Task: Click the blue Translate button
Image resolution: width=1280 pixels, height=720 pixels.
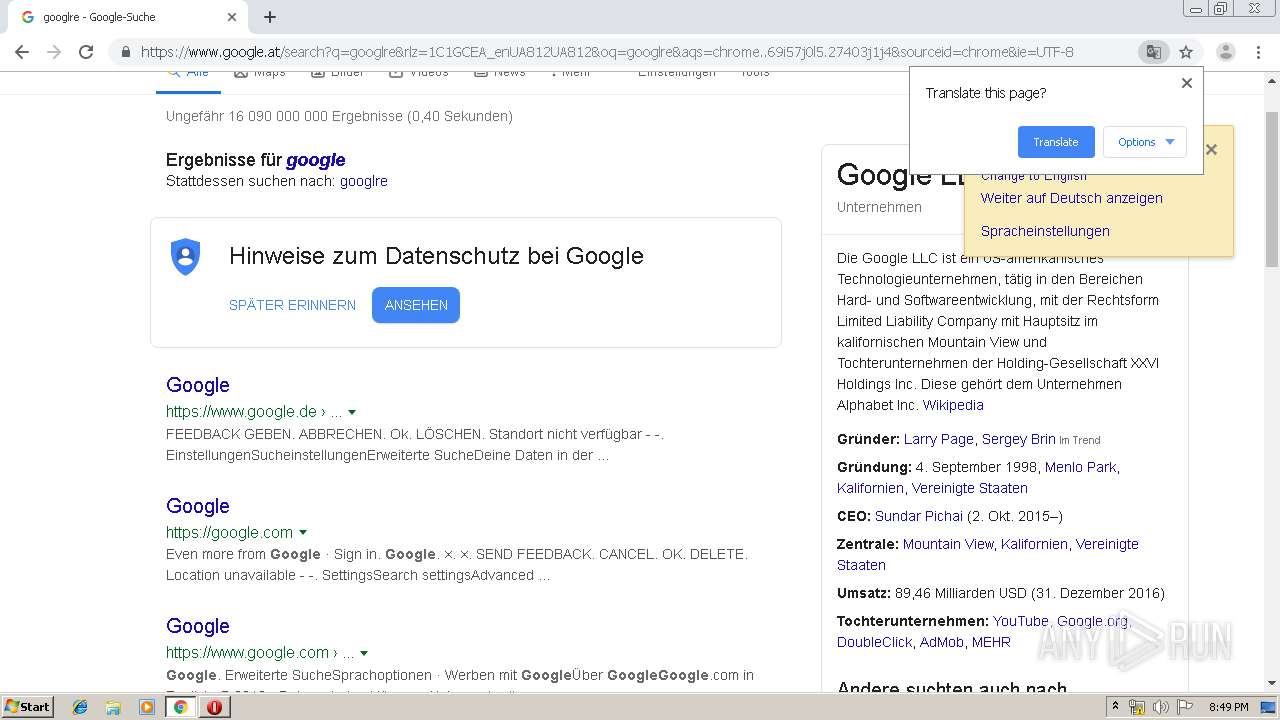Action: coord(1056,142)
